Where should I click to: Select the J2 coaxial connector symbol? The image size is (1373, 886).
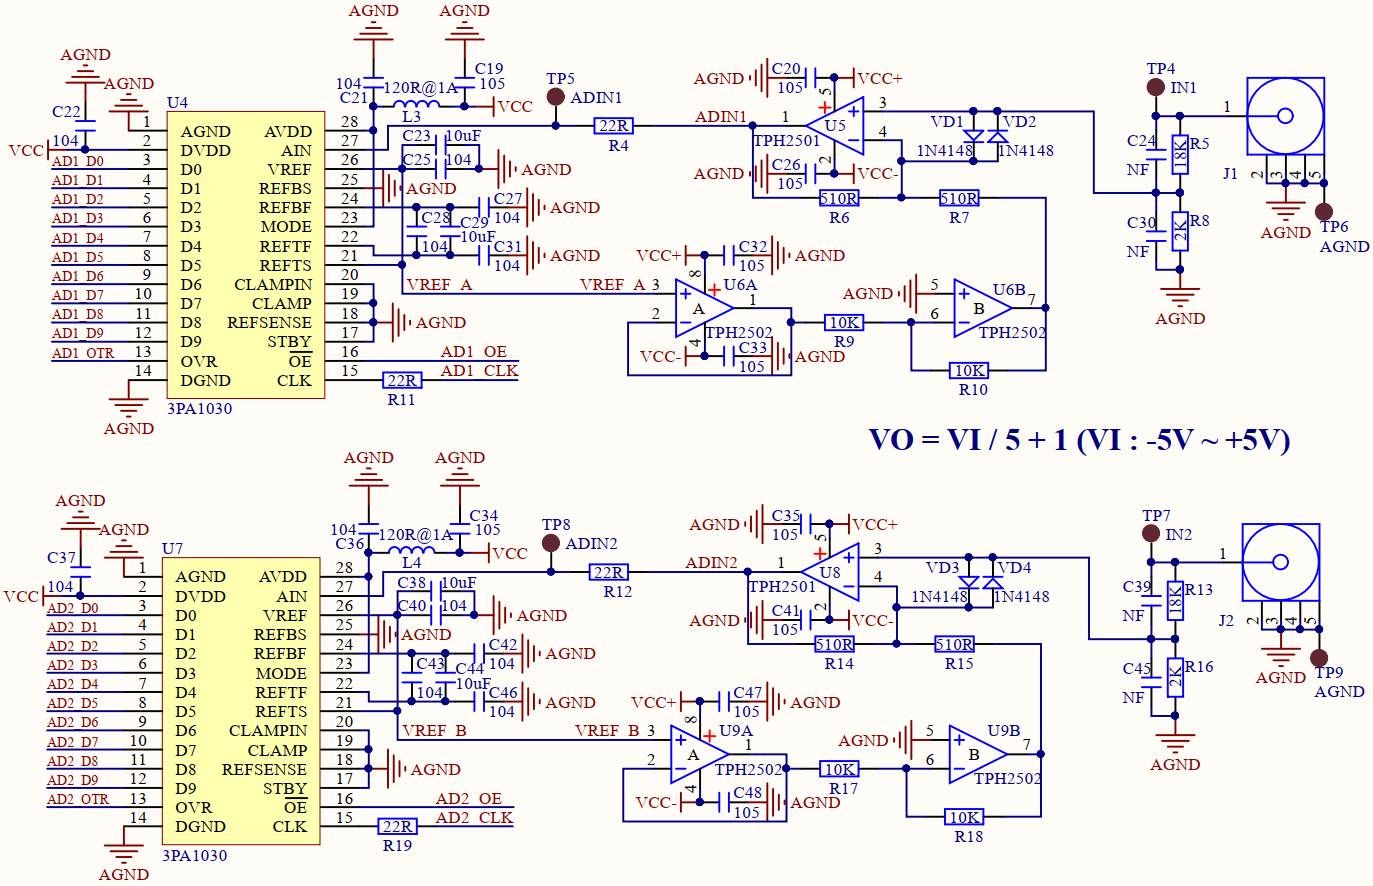pyautogui.click(x=1281, y=563)
